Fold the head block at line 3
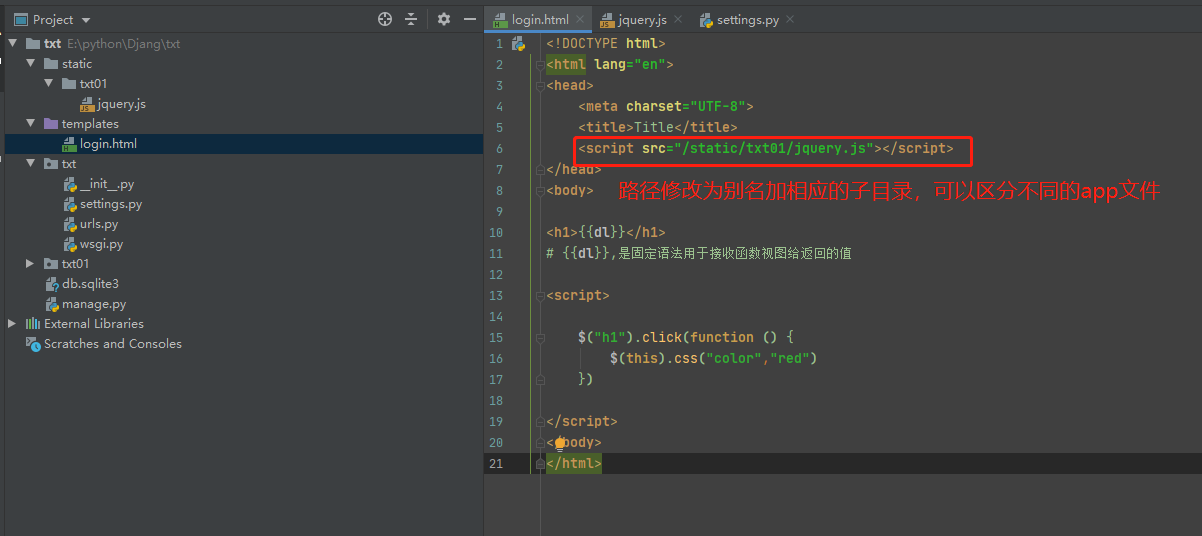Image resolution: width=1202 pixels, height=536 pixels. pos(540,86)
